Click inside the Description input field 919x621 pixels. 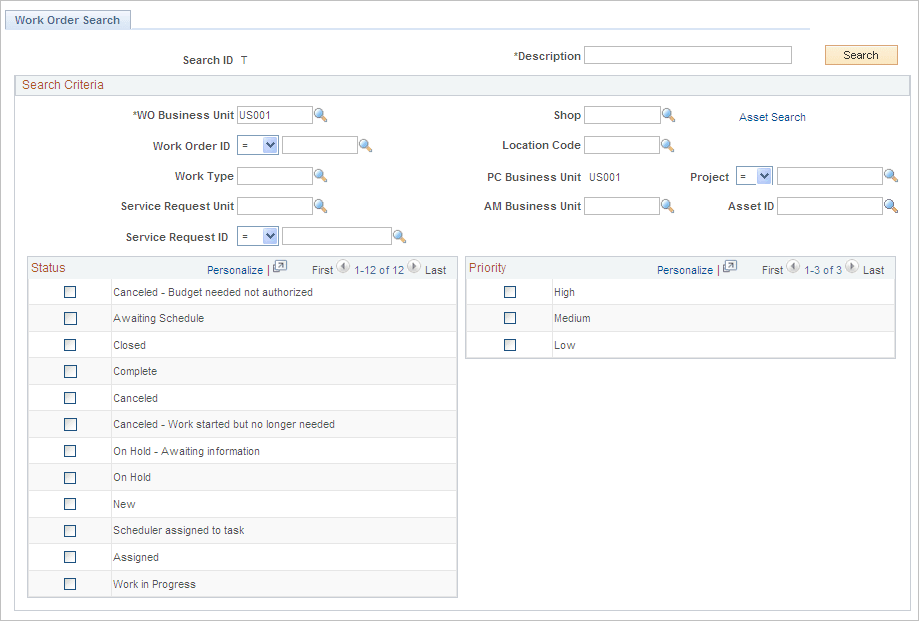tap(687, 55)
